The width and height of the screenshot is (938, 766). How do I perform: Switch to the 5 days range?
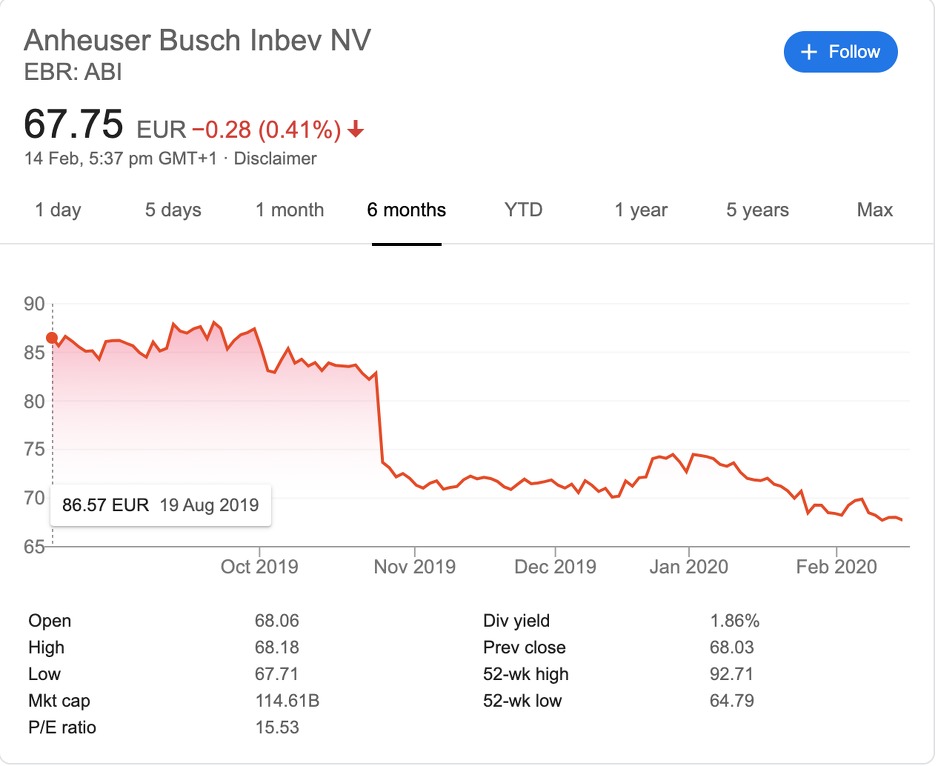tap(173, 210)
